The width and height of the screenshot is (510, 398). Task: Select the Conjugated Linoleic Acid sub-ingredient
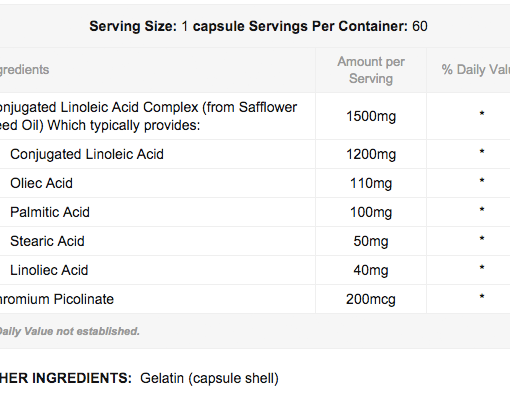(x=87, y=154)
